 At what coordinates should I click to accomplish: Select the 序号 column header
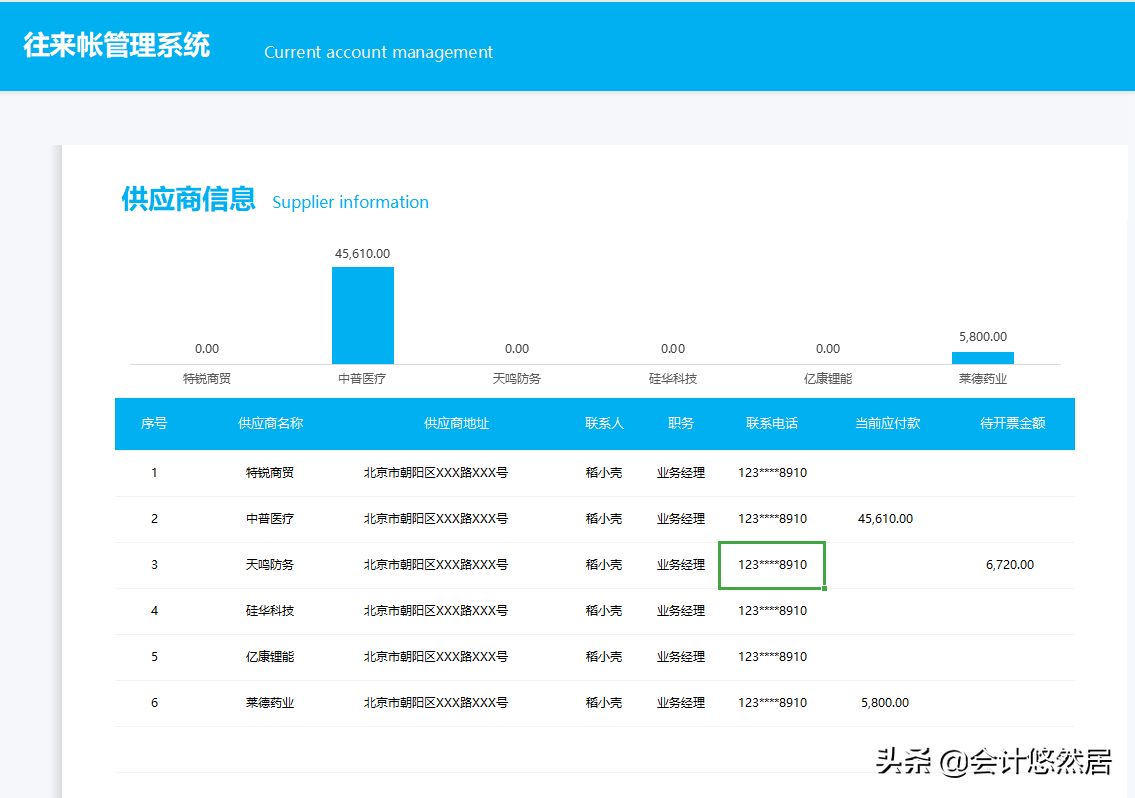(x=153, y=423)
